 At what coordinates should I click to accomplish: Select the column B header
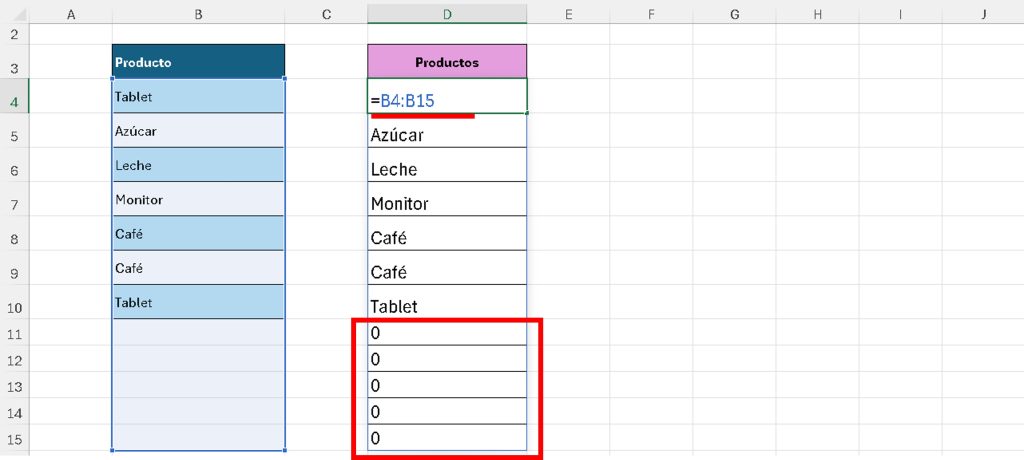pos(198,13)
